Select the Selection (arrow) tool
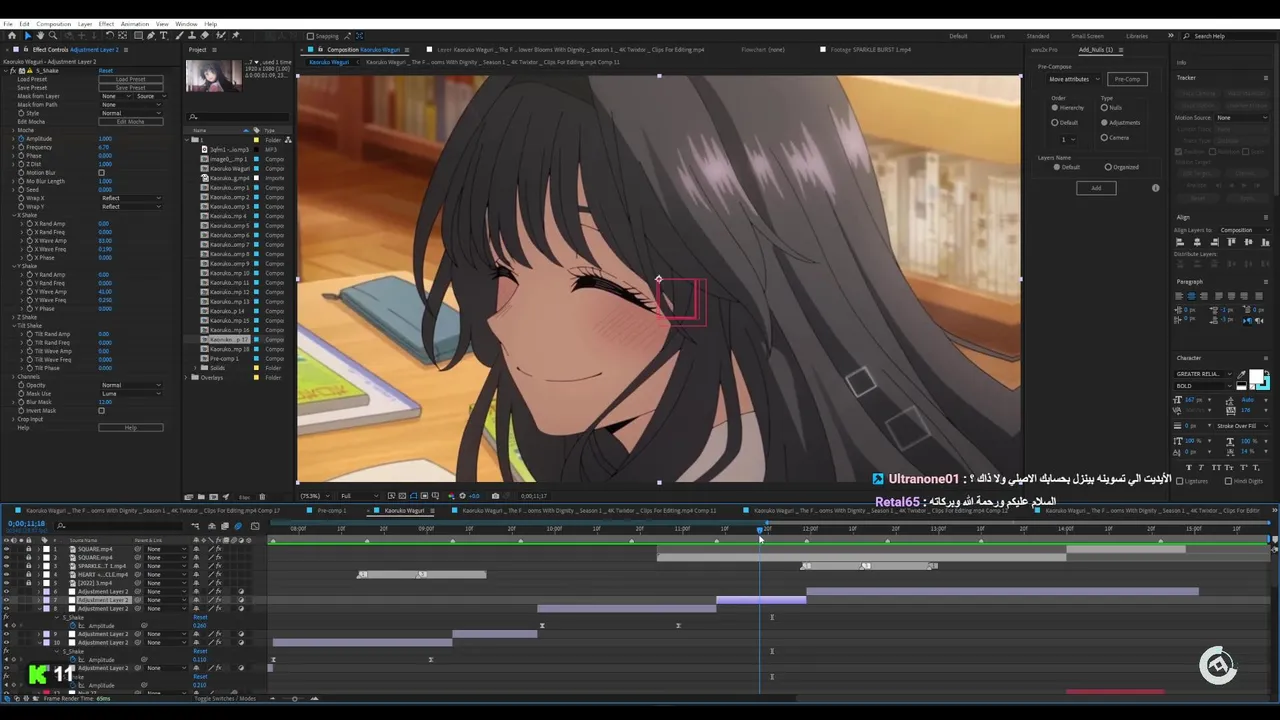This screenshot has width=1280, height=720. [28, 35]
